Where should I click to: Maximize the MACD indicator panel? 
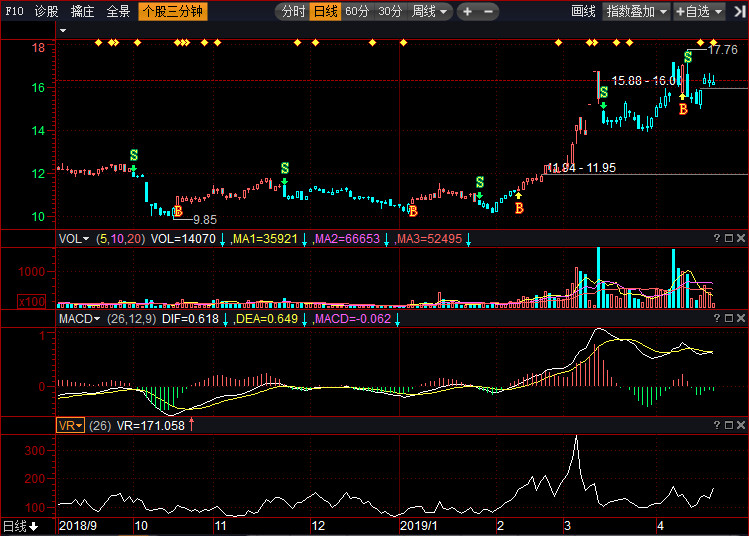click(x=729, y=319)
